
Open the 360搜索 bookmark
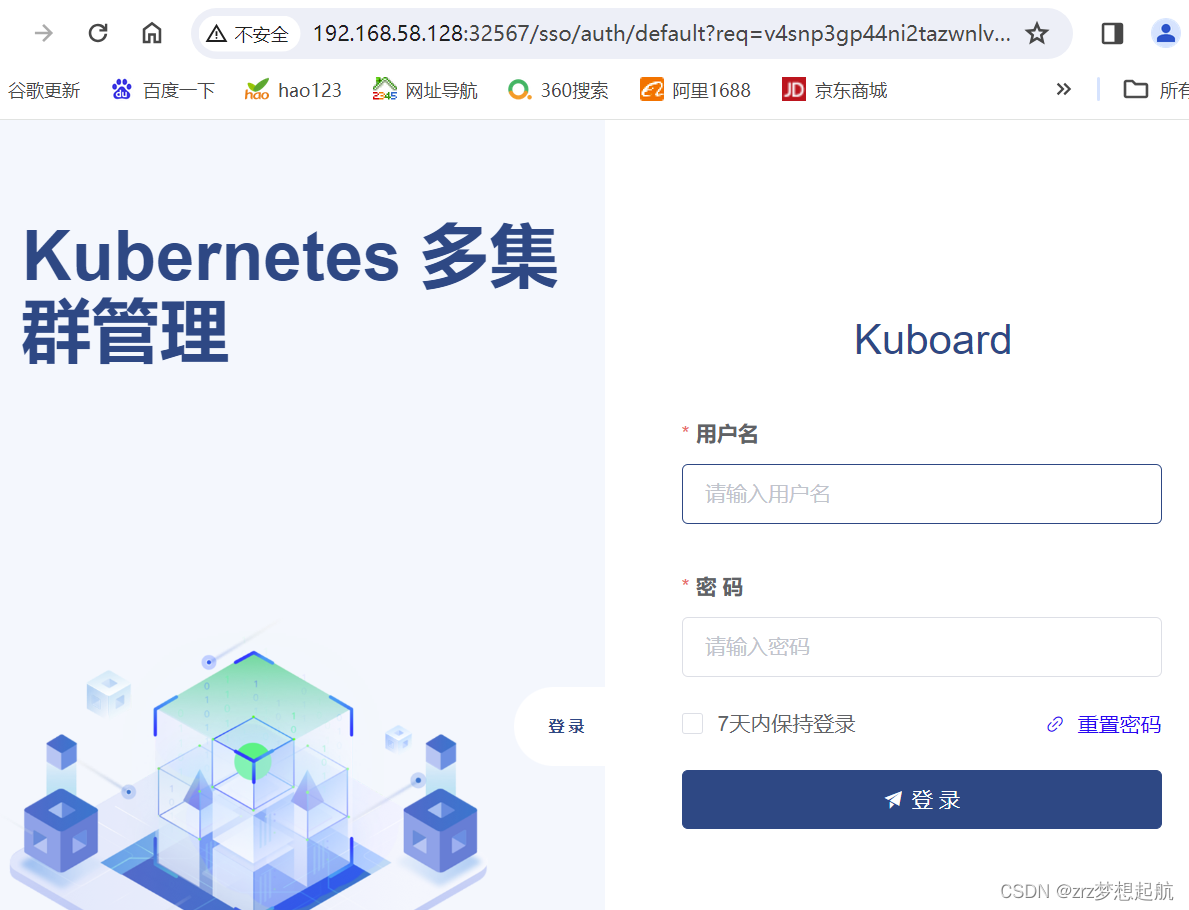[558, 89]
